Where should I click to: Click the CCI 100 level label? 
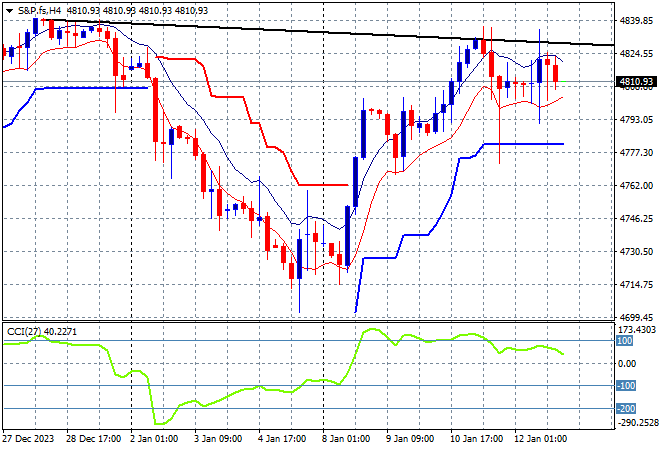click(626, 341)
